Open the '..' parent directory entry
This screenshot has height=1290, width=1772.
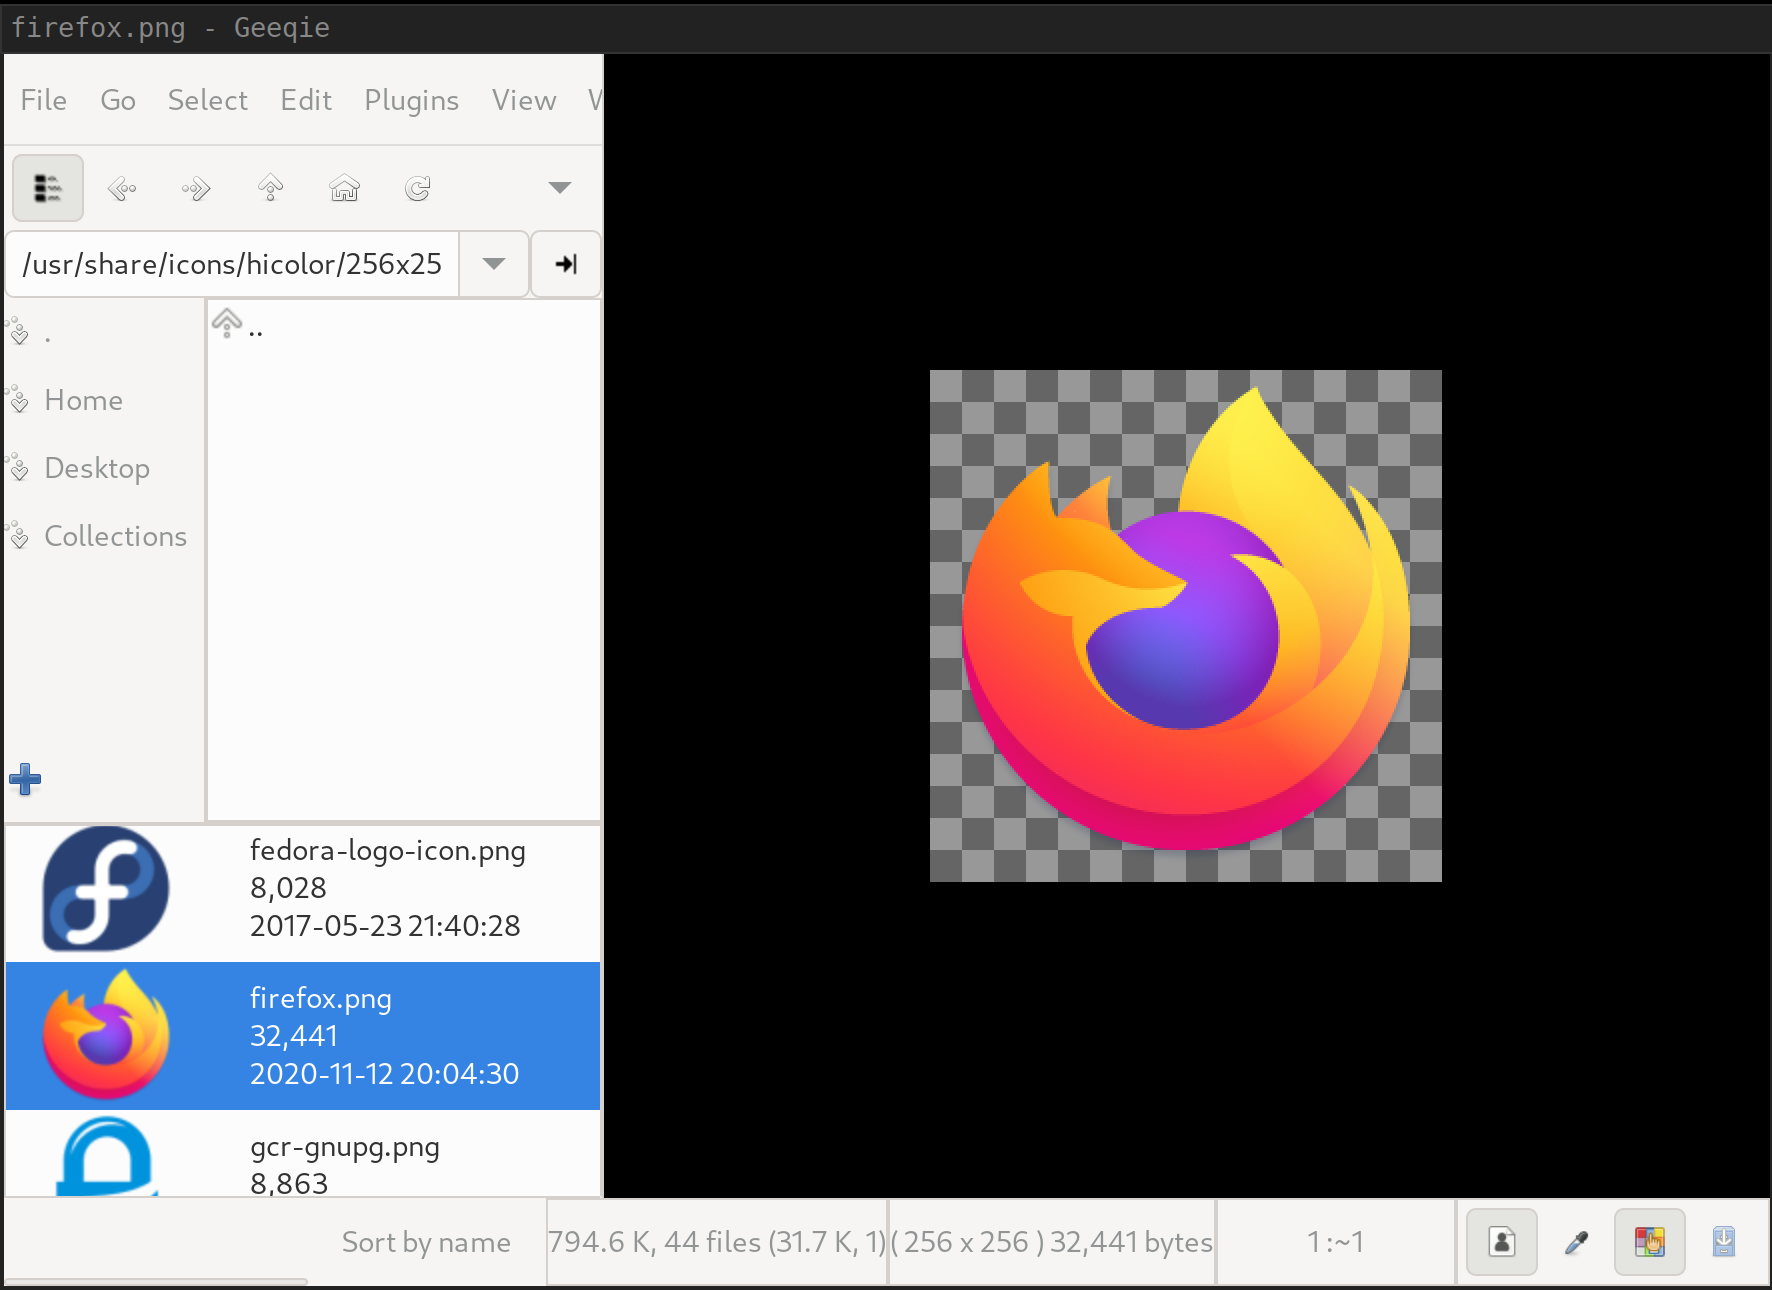[x=238, y=324]
